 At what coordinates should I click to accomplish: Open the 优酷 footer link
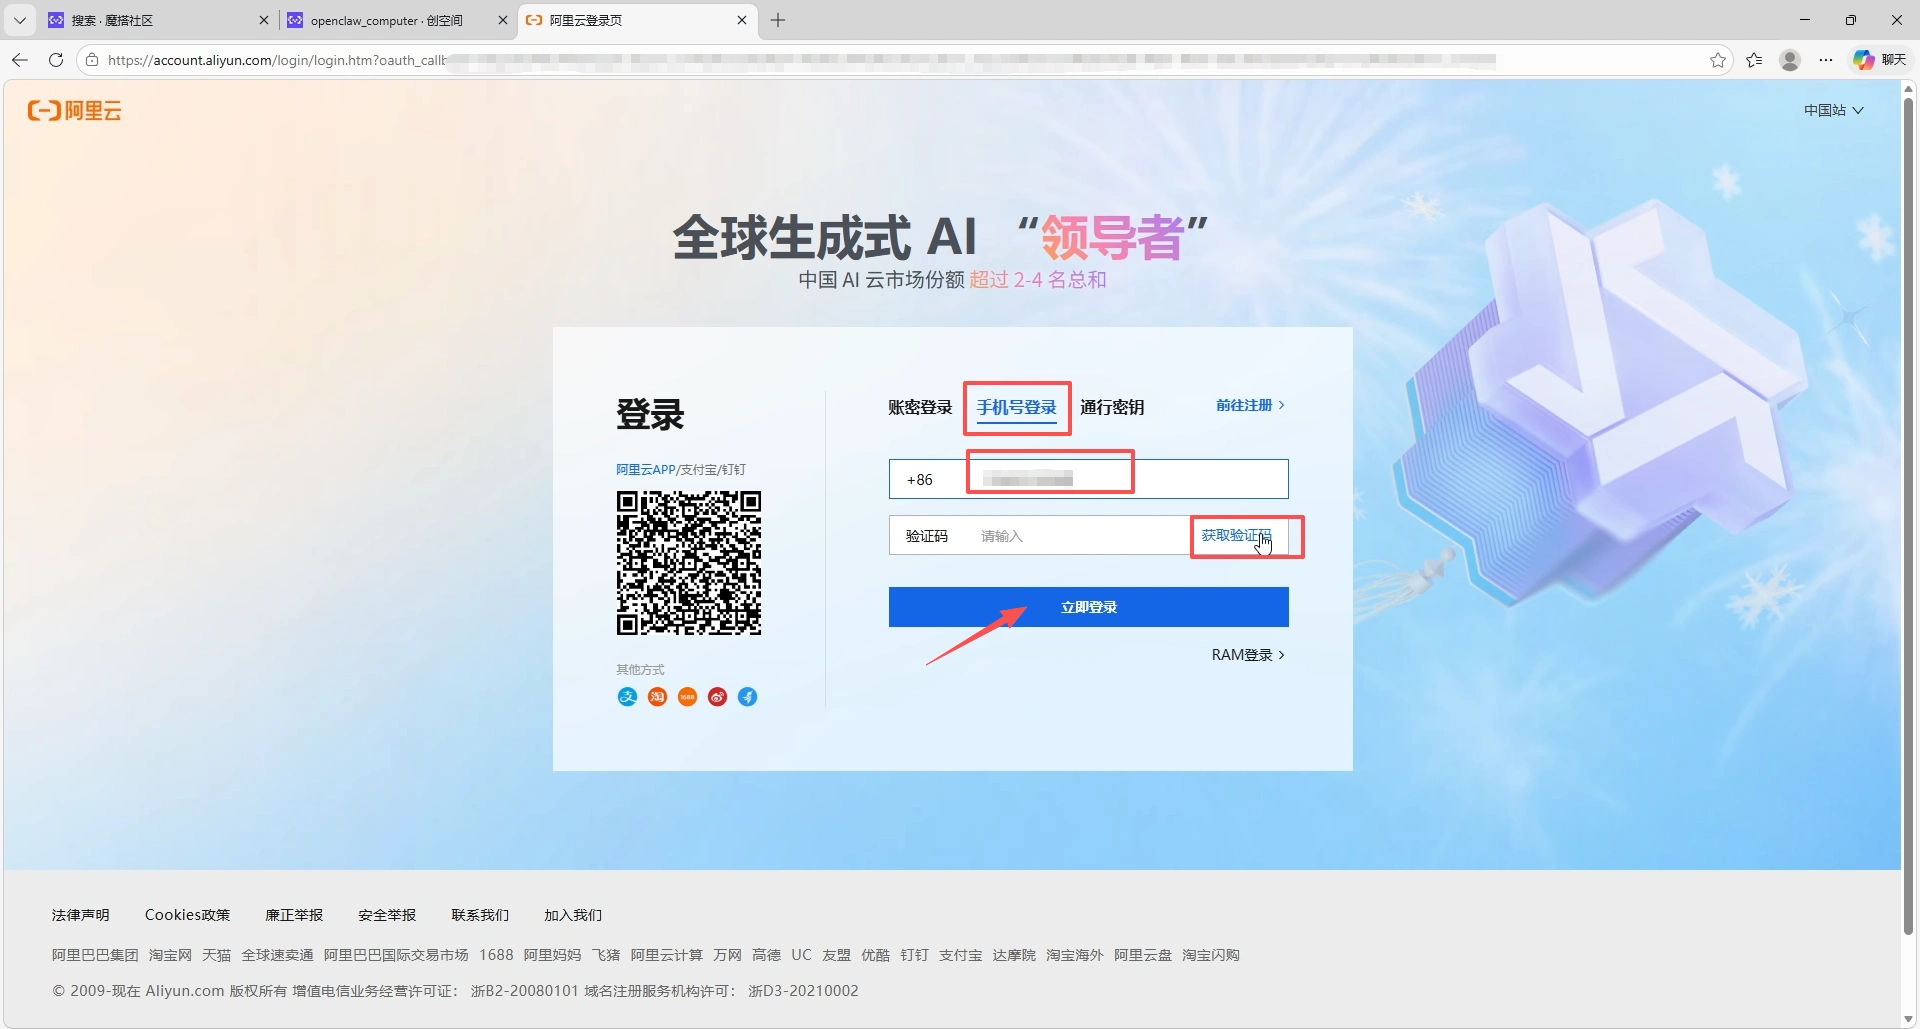tap(875, 955)
